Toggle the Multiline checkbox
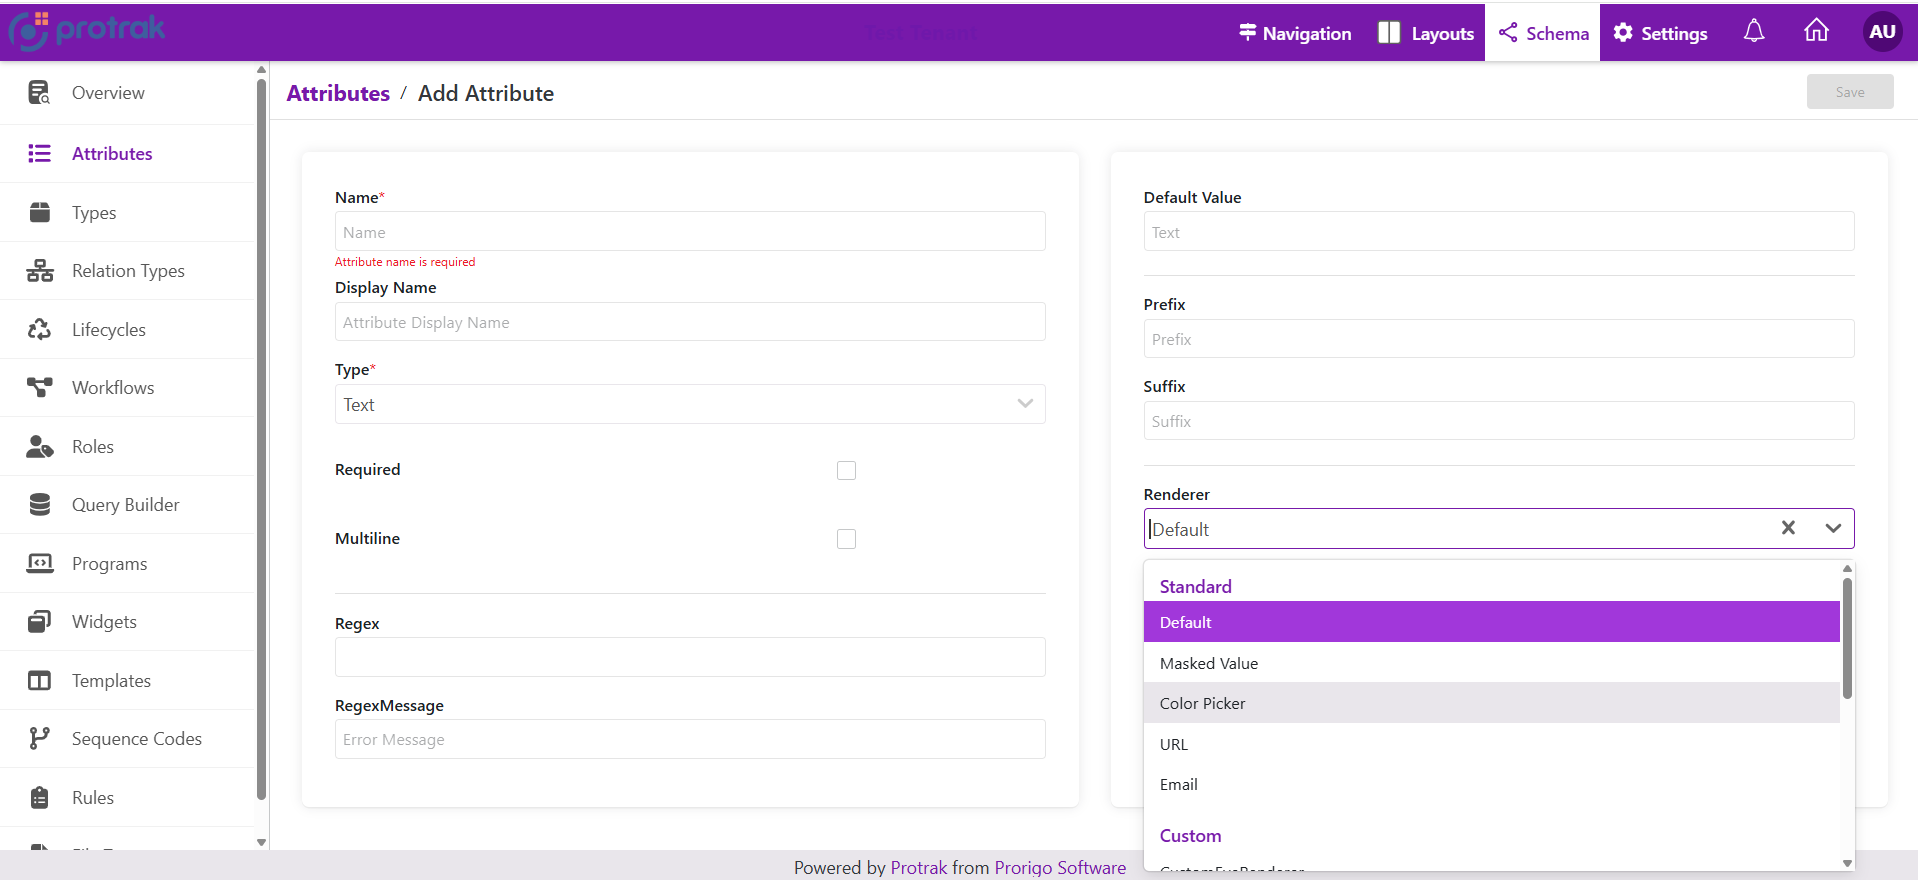Screen dimensions: 1918x880 (x=846, y=539)
